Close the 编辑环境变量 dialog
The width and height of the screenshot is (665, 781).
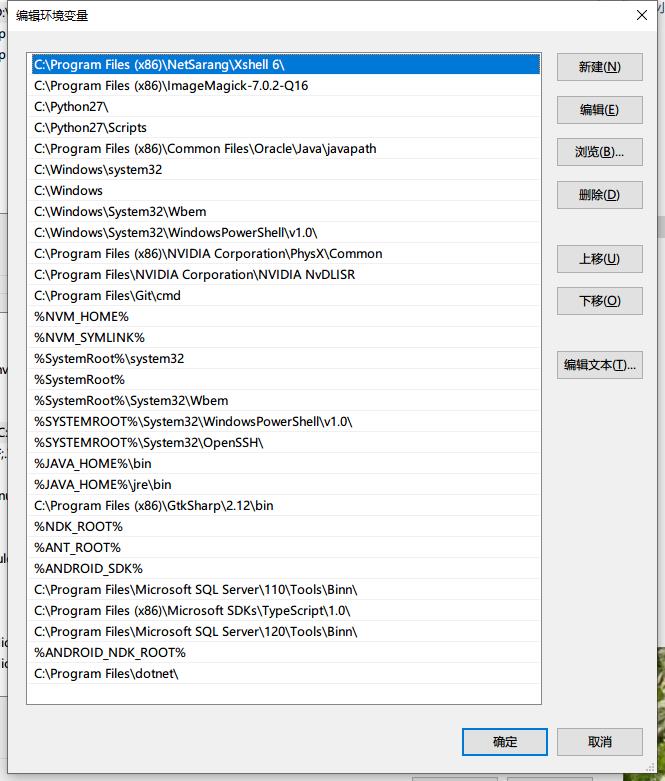[642, 15]
